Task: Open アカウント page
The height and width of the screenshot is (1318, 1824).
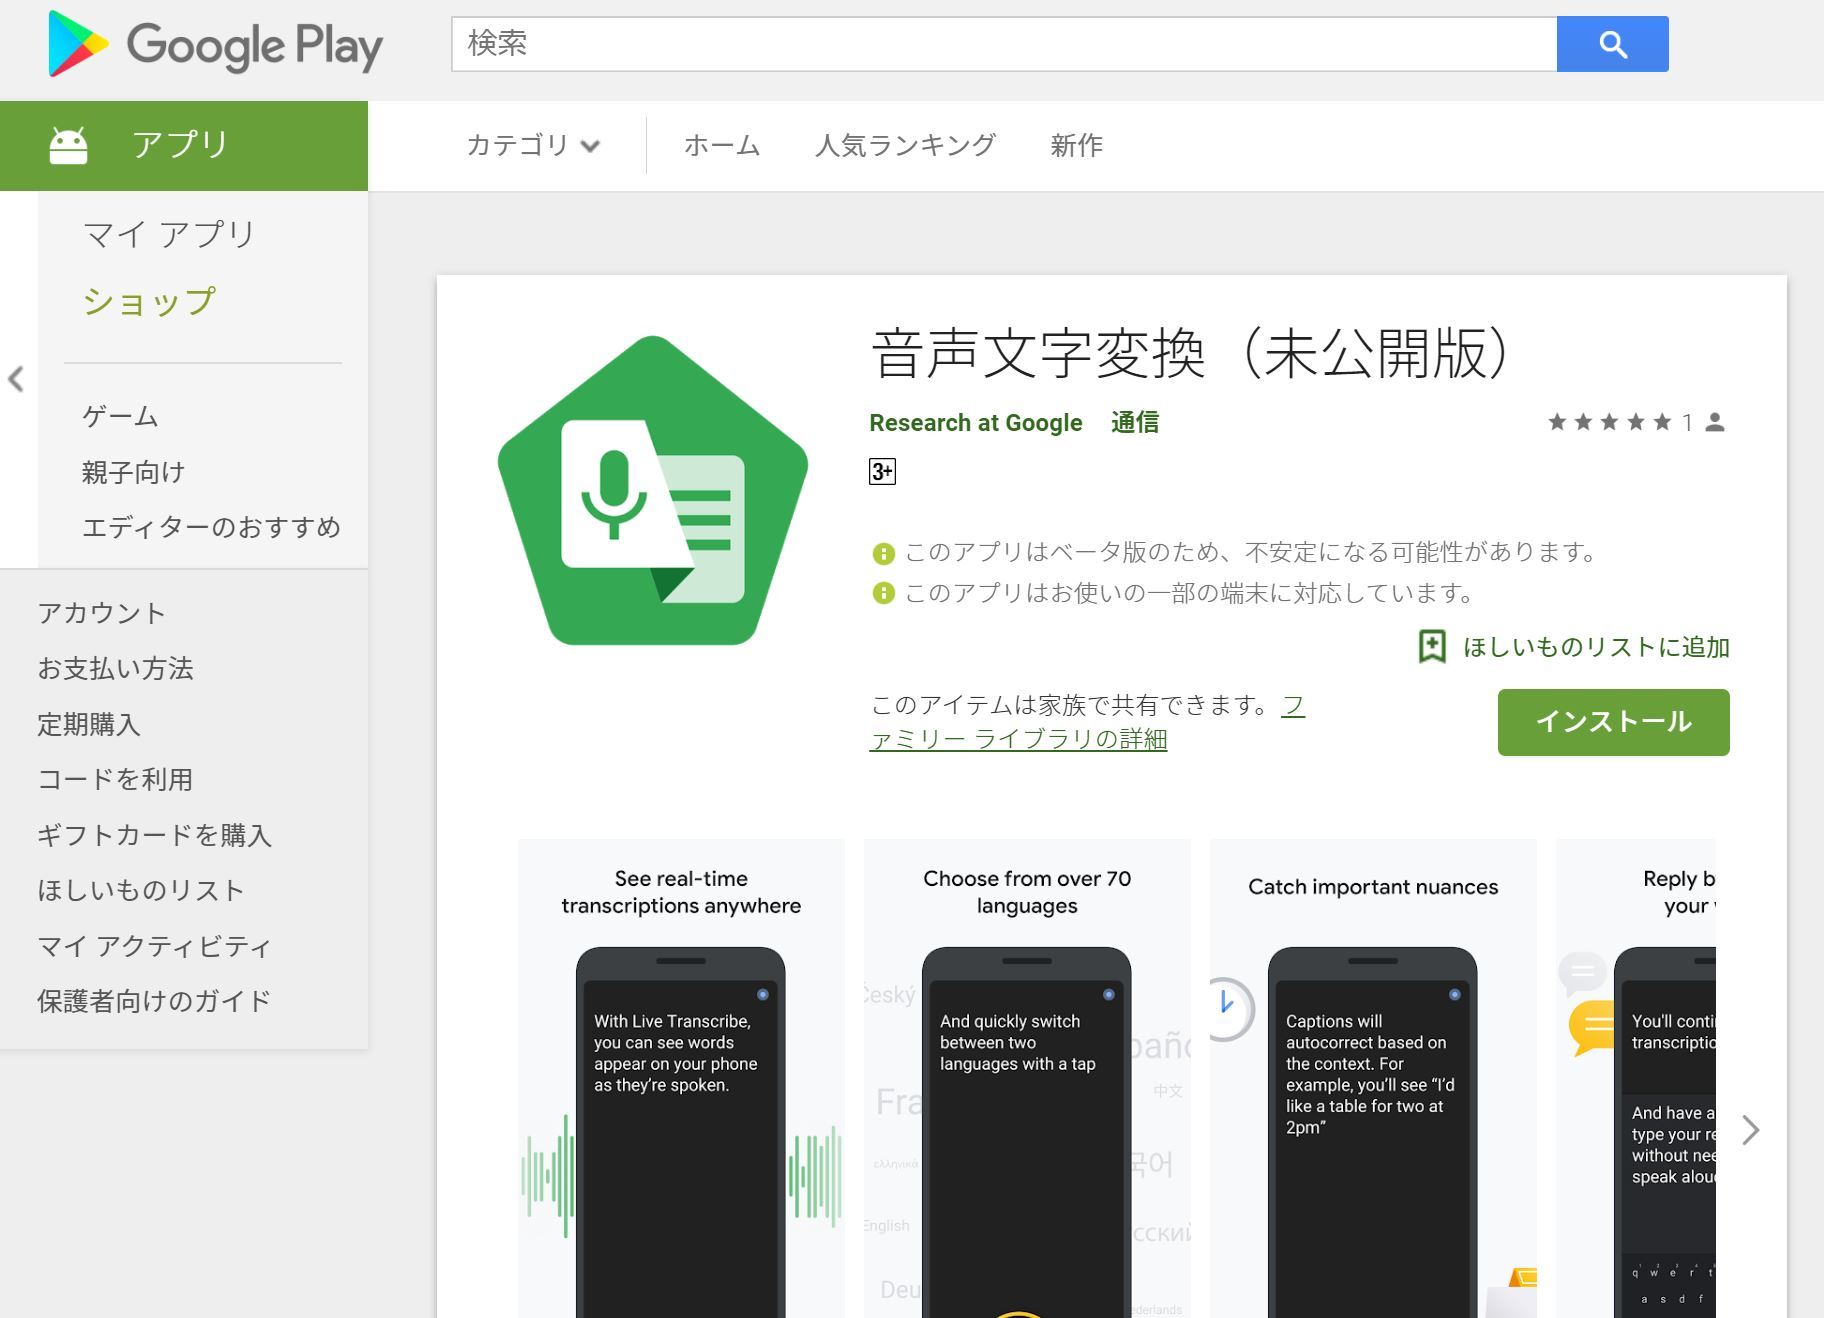Action: (101, 613)
